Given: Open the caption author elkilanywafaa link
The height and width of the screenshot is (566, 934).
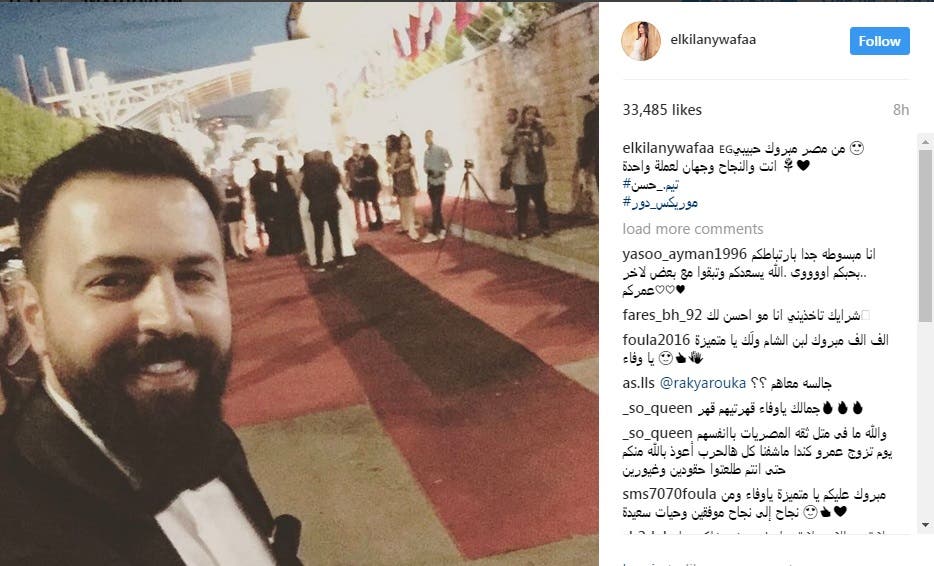Looking at the screenshot, I should [668, 148].
